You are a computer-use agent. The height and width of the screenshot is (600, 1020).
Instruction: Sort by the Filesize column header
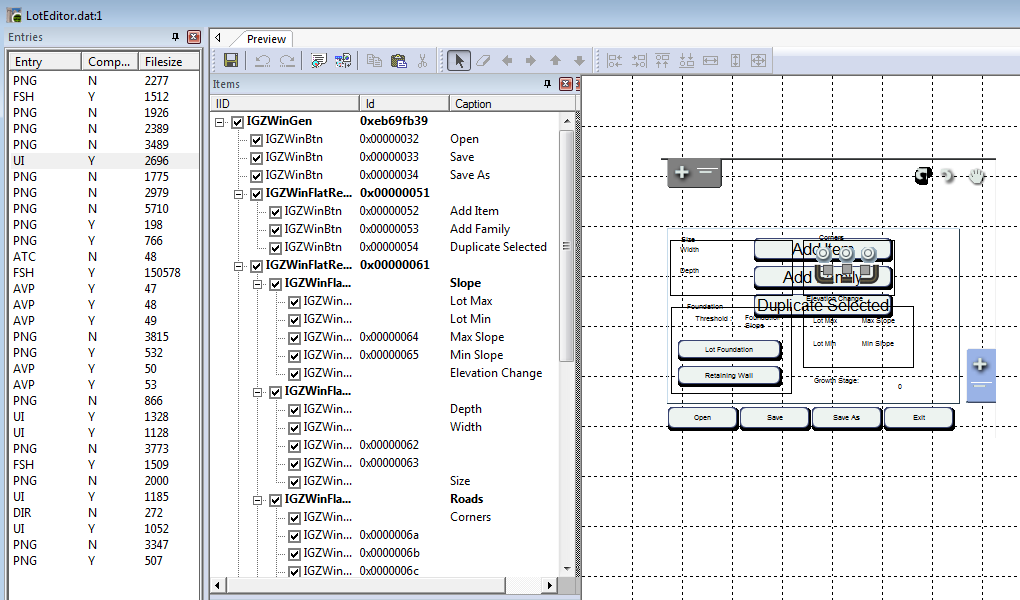click(168, 62)
